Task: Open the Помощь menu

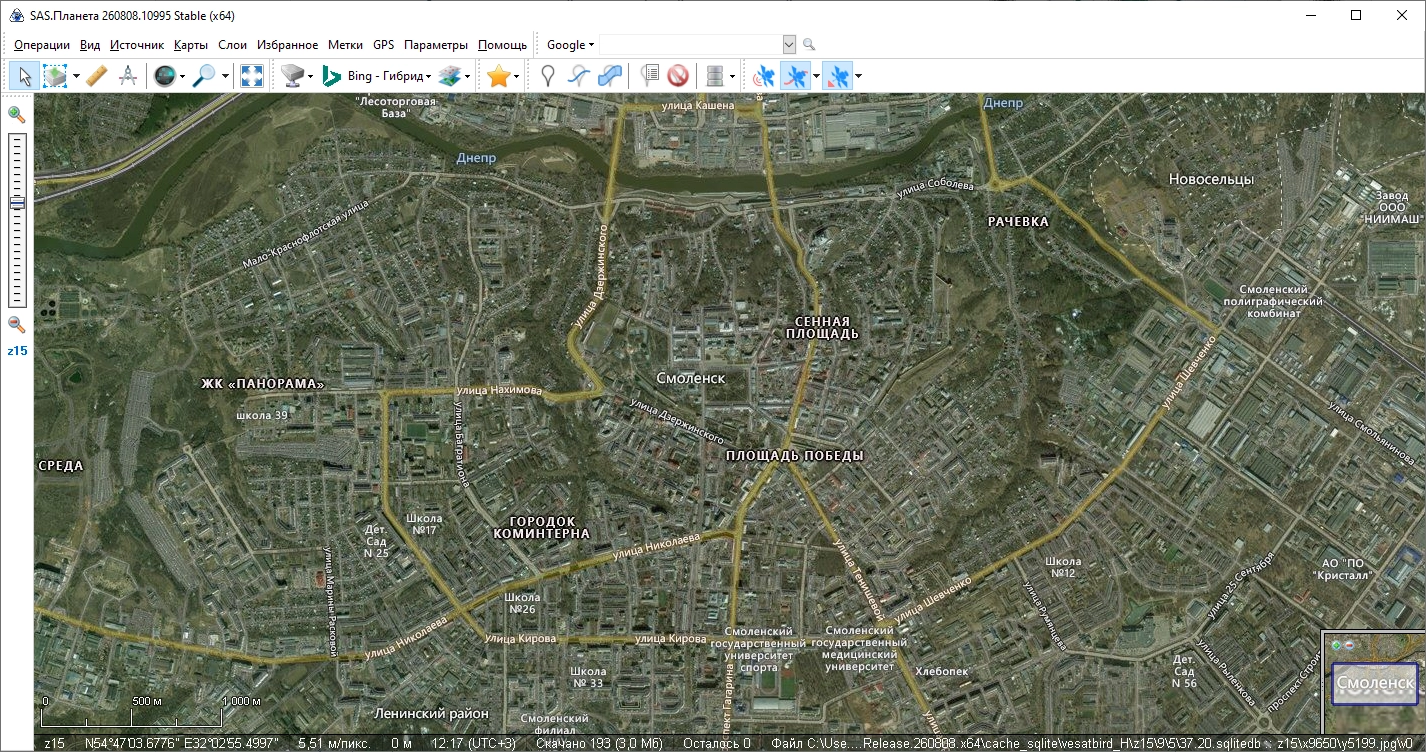Action: click(x=503, y=45)
